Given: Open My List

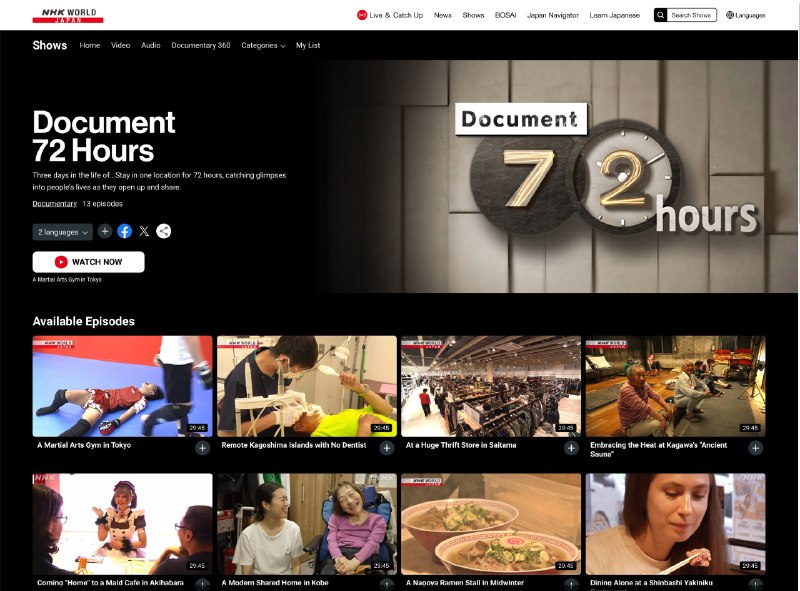Looking at the screenshot, I should (308, 45).
